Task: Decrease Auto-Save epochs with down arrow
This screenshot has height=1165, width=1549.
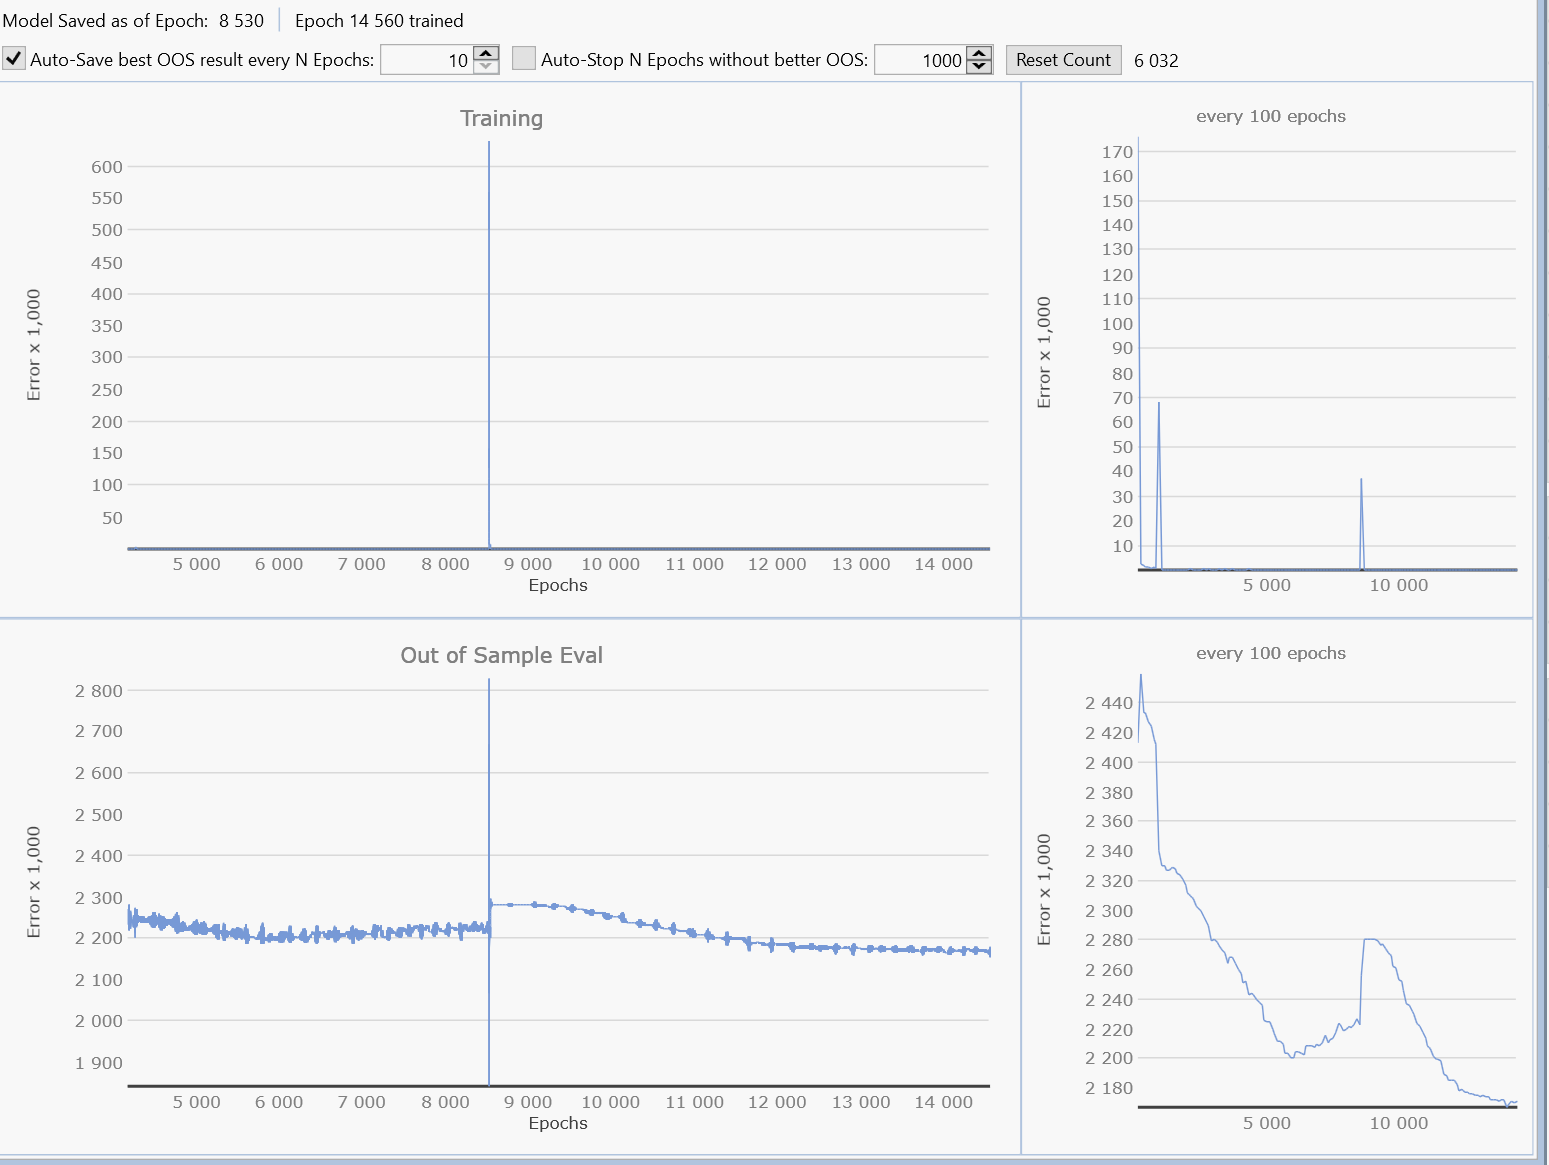Action: [486, 67]
